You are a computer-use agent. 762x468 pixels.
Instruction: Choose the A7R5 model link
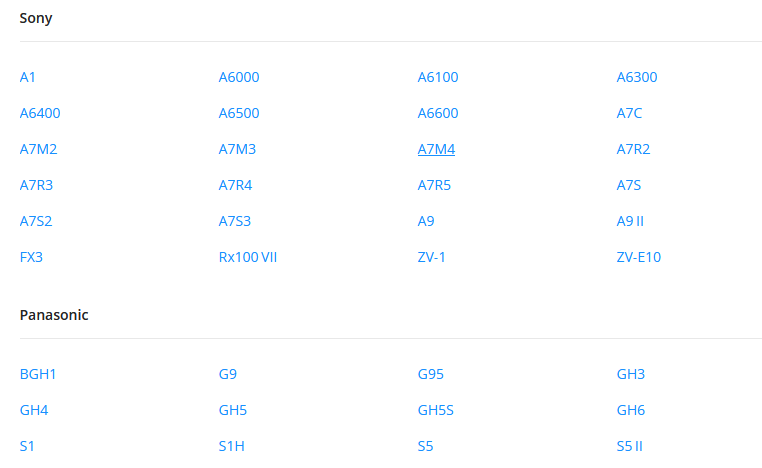coord(434,185)
